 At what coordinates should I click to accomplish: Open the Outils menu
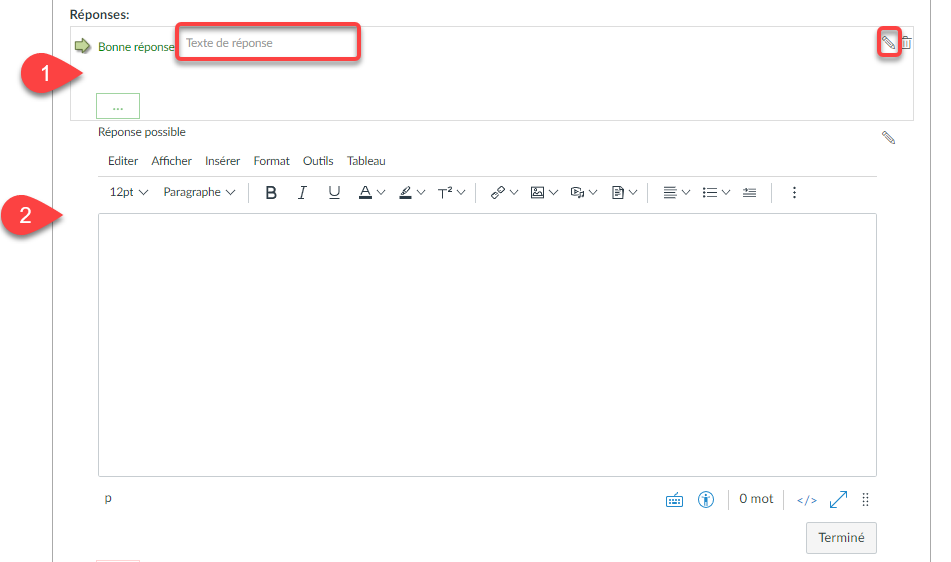pos(318,161)
